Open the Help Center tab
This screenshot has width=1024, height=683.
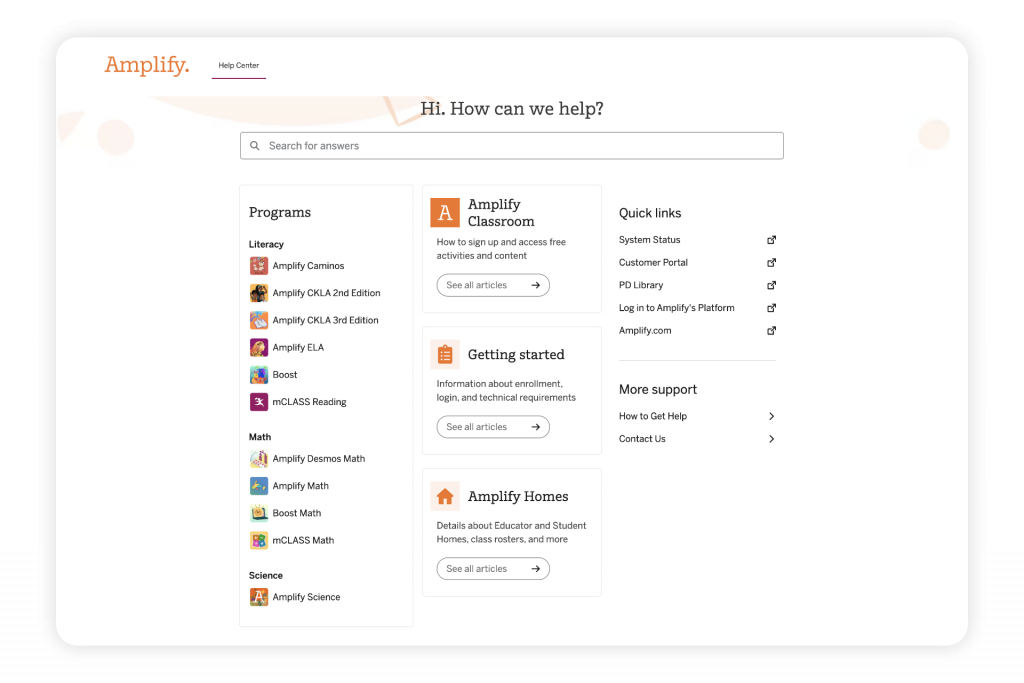click(x=239, y=65)
